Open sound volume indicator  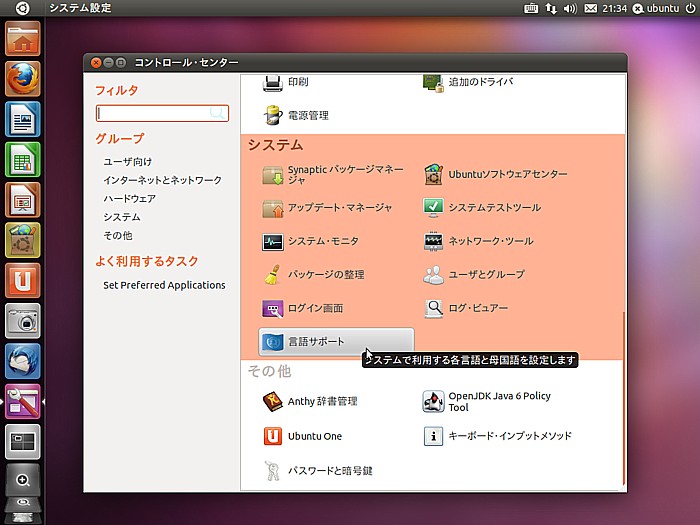(x=570, y=8)
